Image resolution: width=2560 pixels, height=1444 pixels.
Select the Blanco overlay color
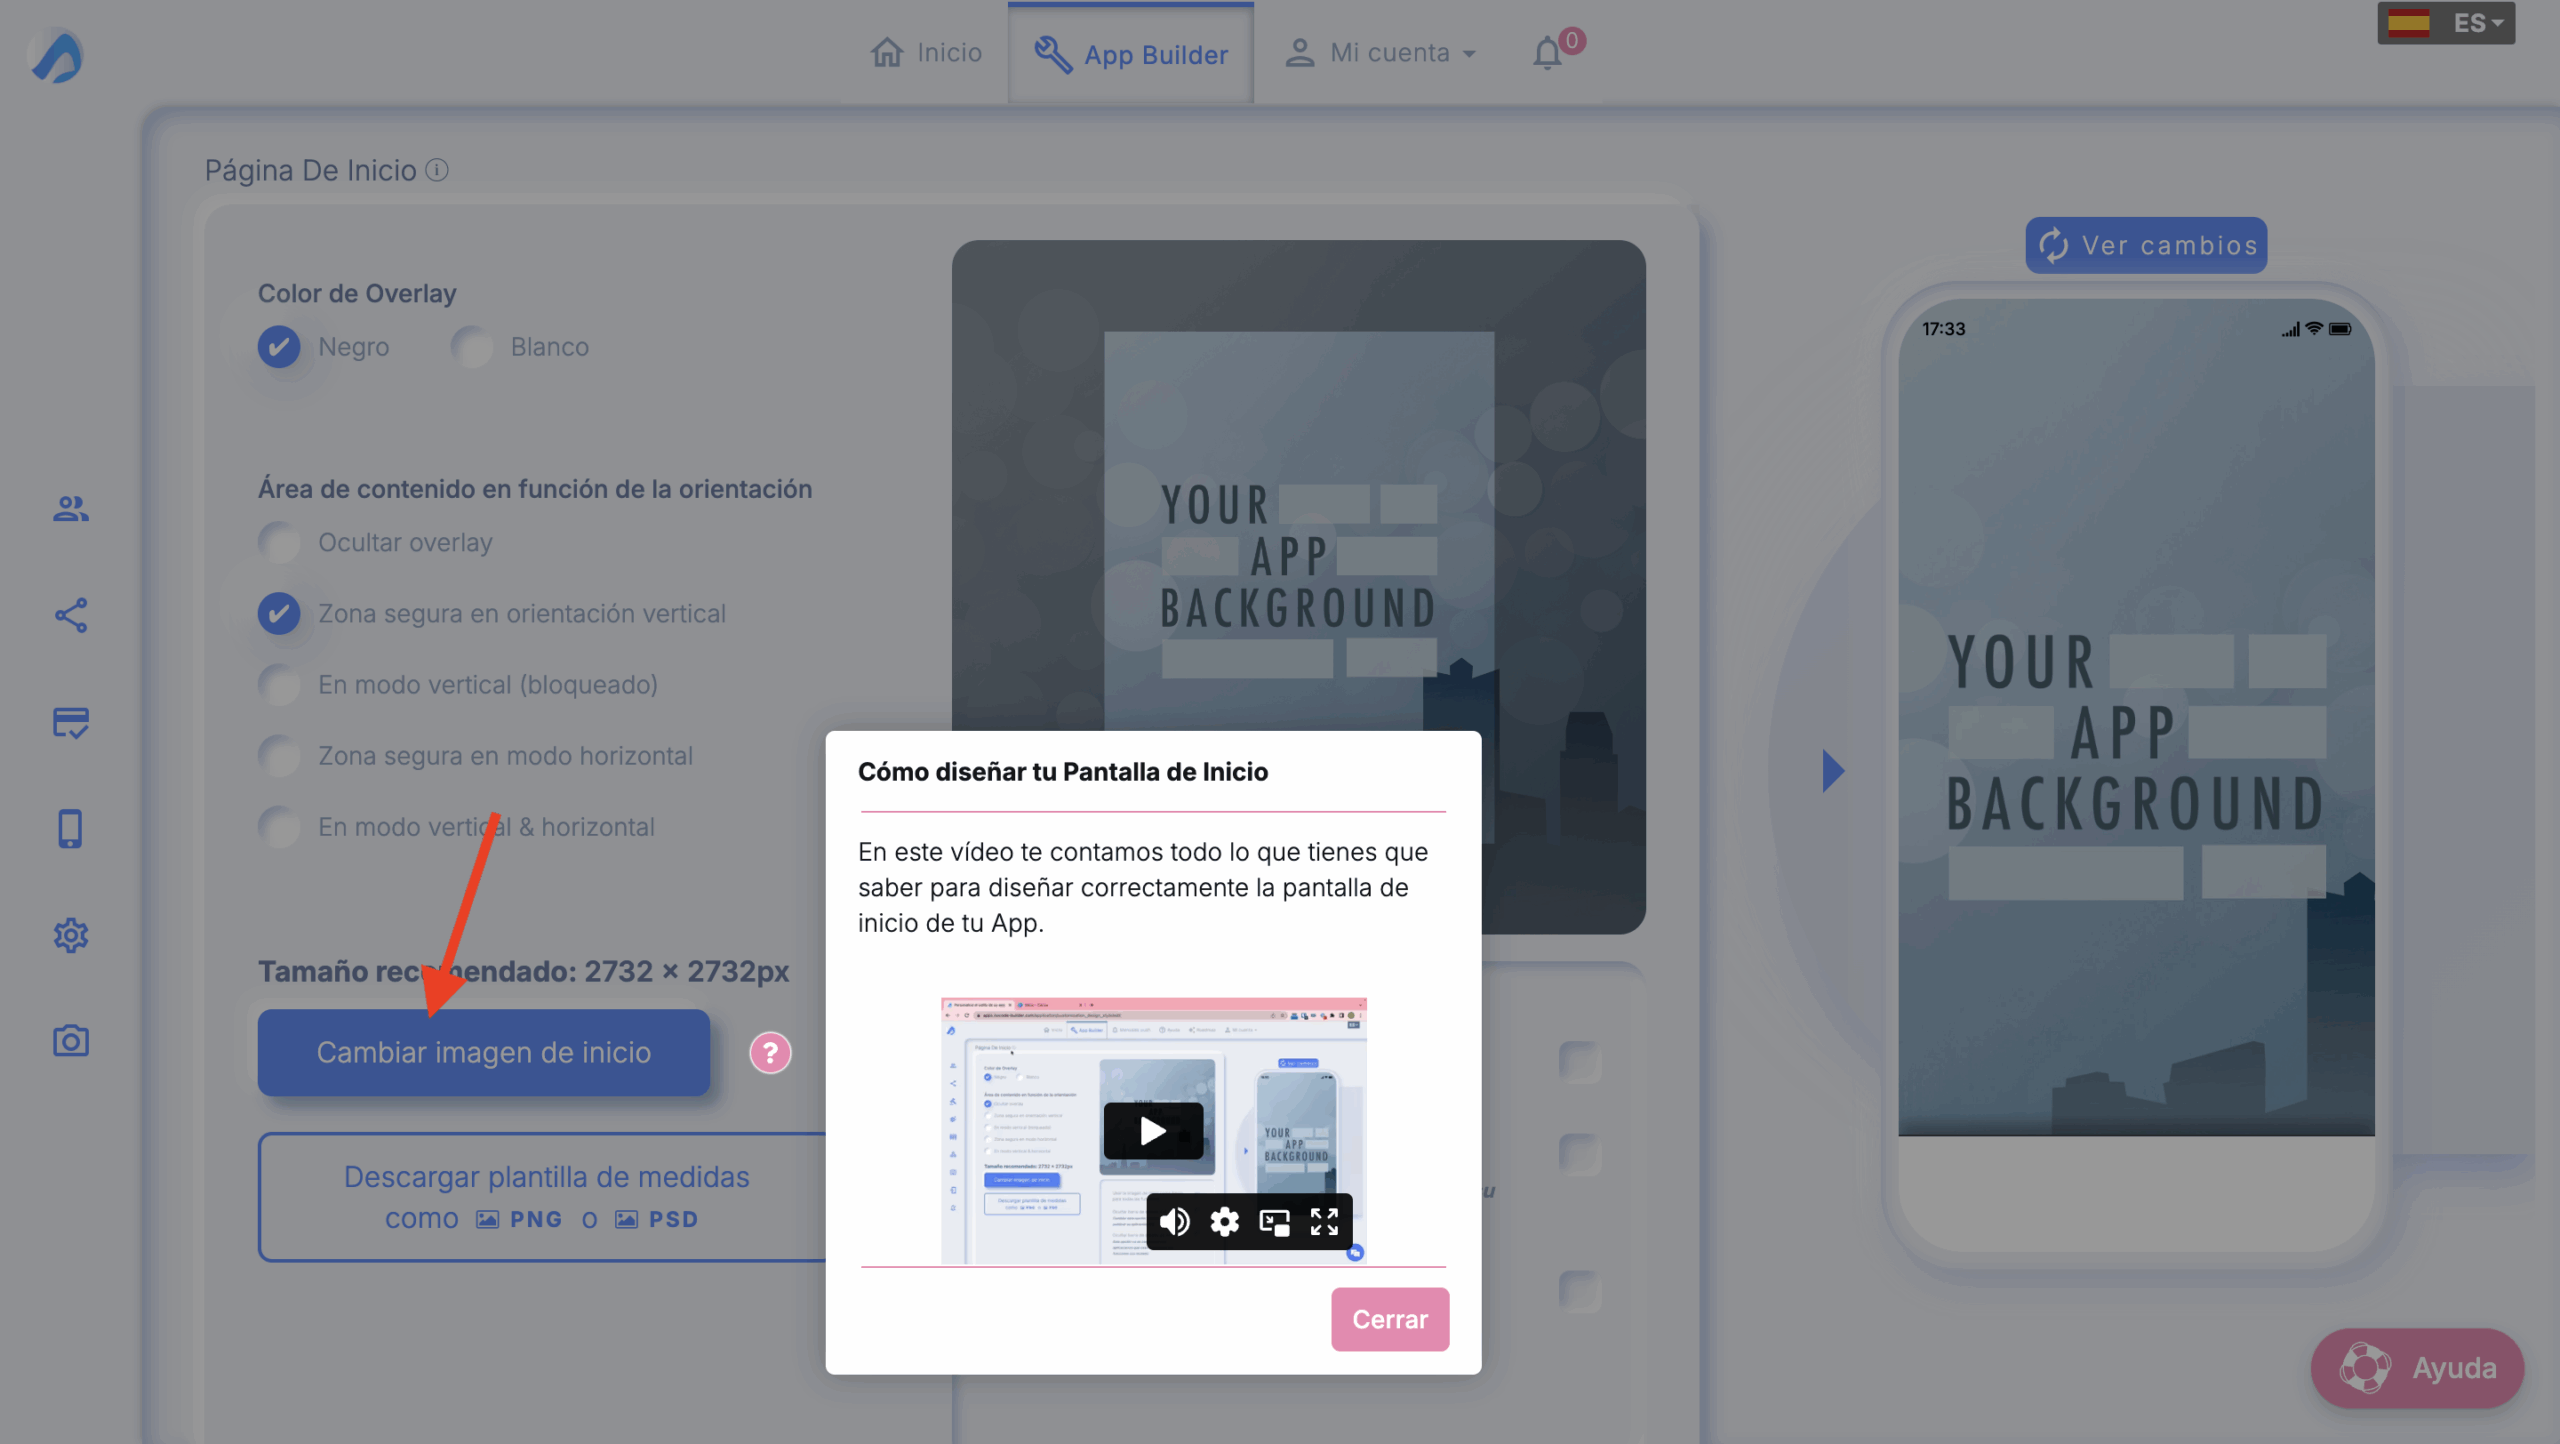(472, 347)
